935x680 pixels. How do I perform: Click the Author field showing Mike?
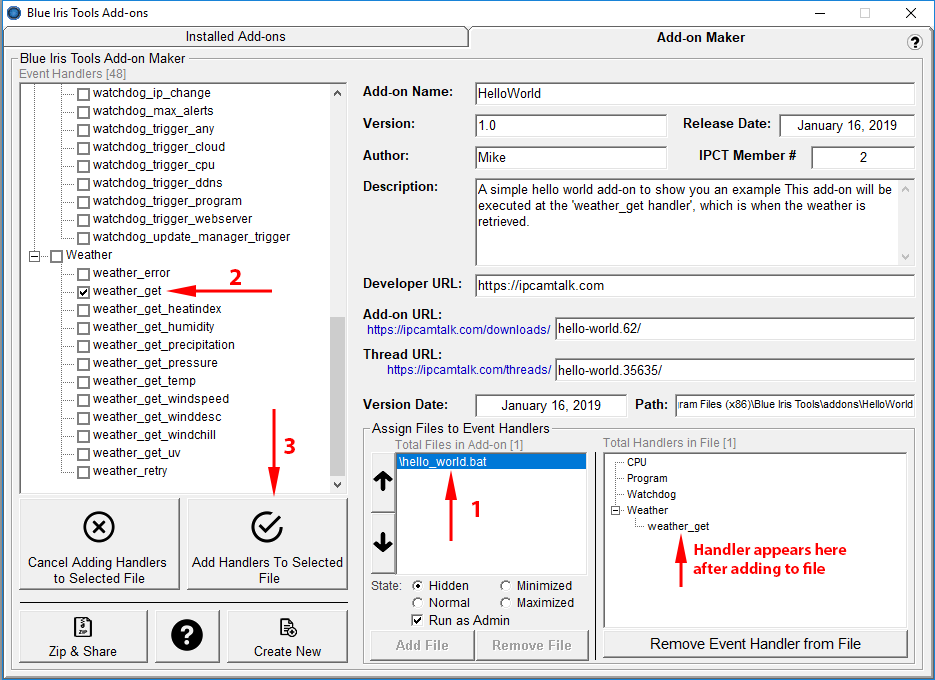(571, 157)
